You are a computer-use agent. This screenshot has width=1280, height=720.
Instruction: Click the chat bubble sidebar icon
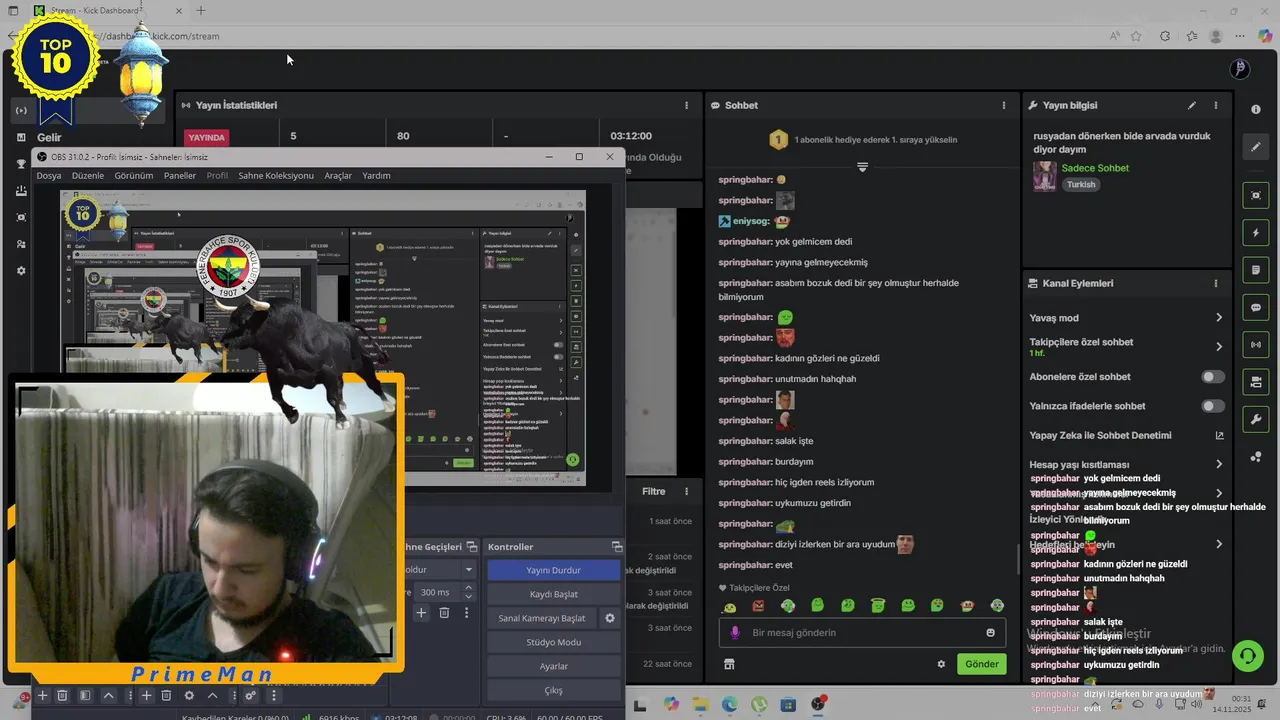pyautogui.click(x=1256, y=307)
